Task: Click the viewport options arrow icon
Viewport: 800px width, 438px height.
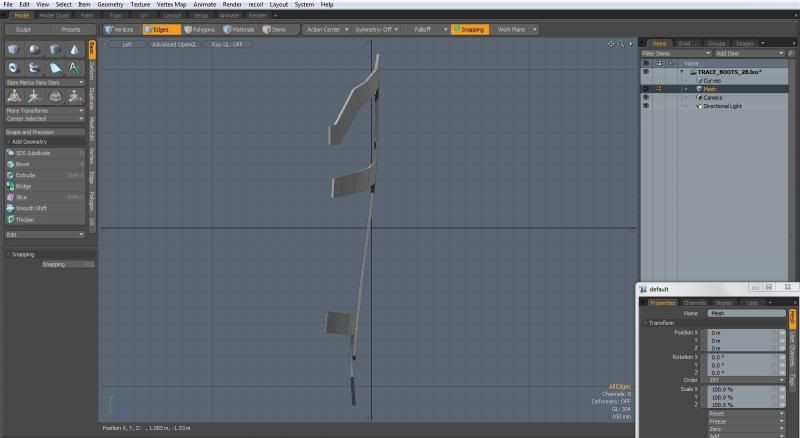Action: 630,44
